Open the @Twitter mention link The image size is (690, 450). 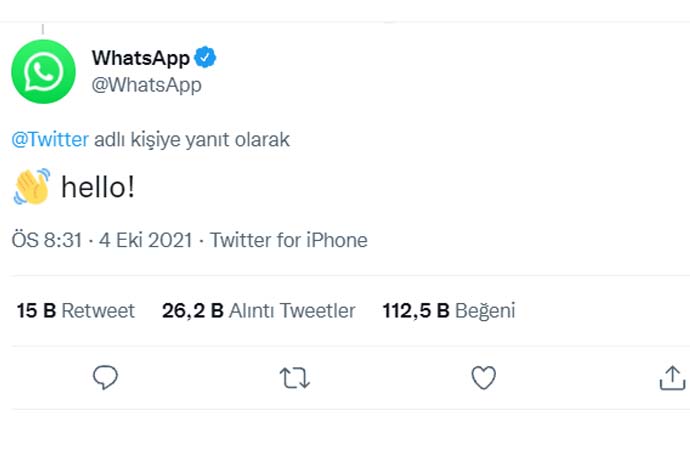pos(50,139)
